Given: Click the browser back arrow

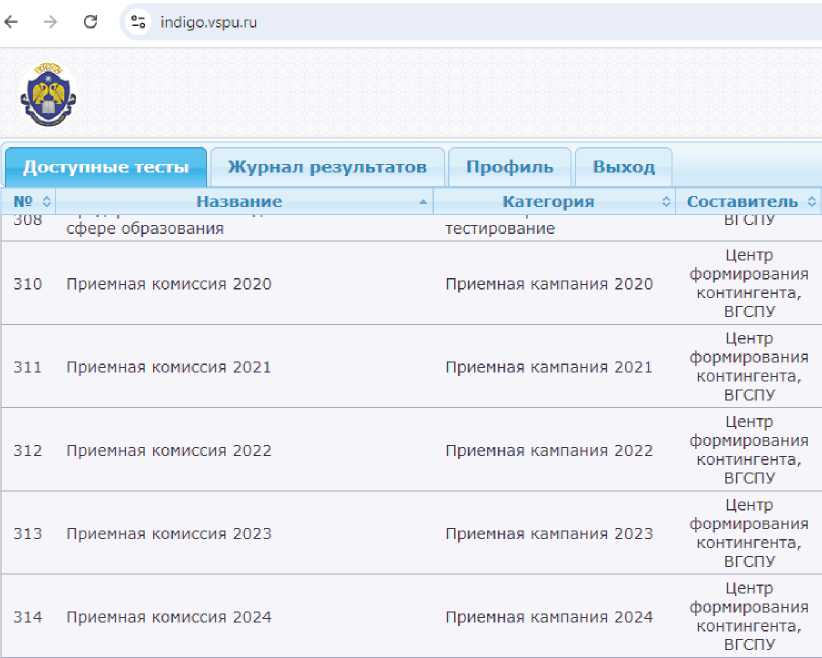Looking at the screenshot, I should coord(13,22).
